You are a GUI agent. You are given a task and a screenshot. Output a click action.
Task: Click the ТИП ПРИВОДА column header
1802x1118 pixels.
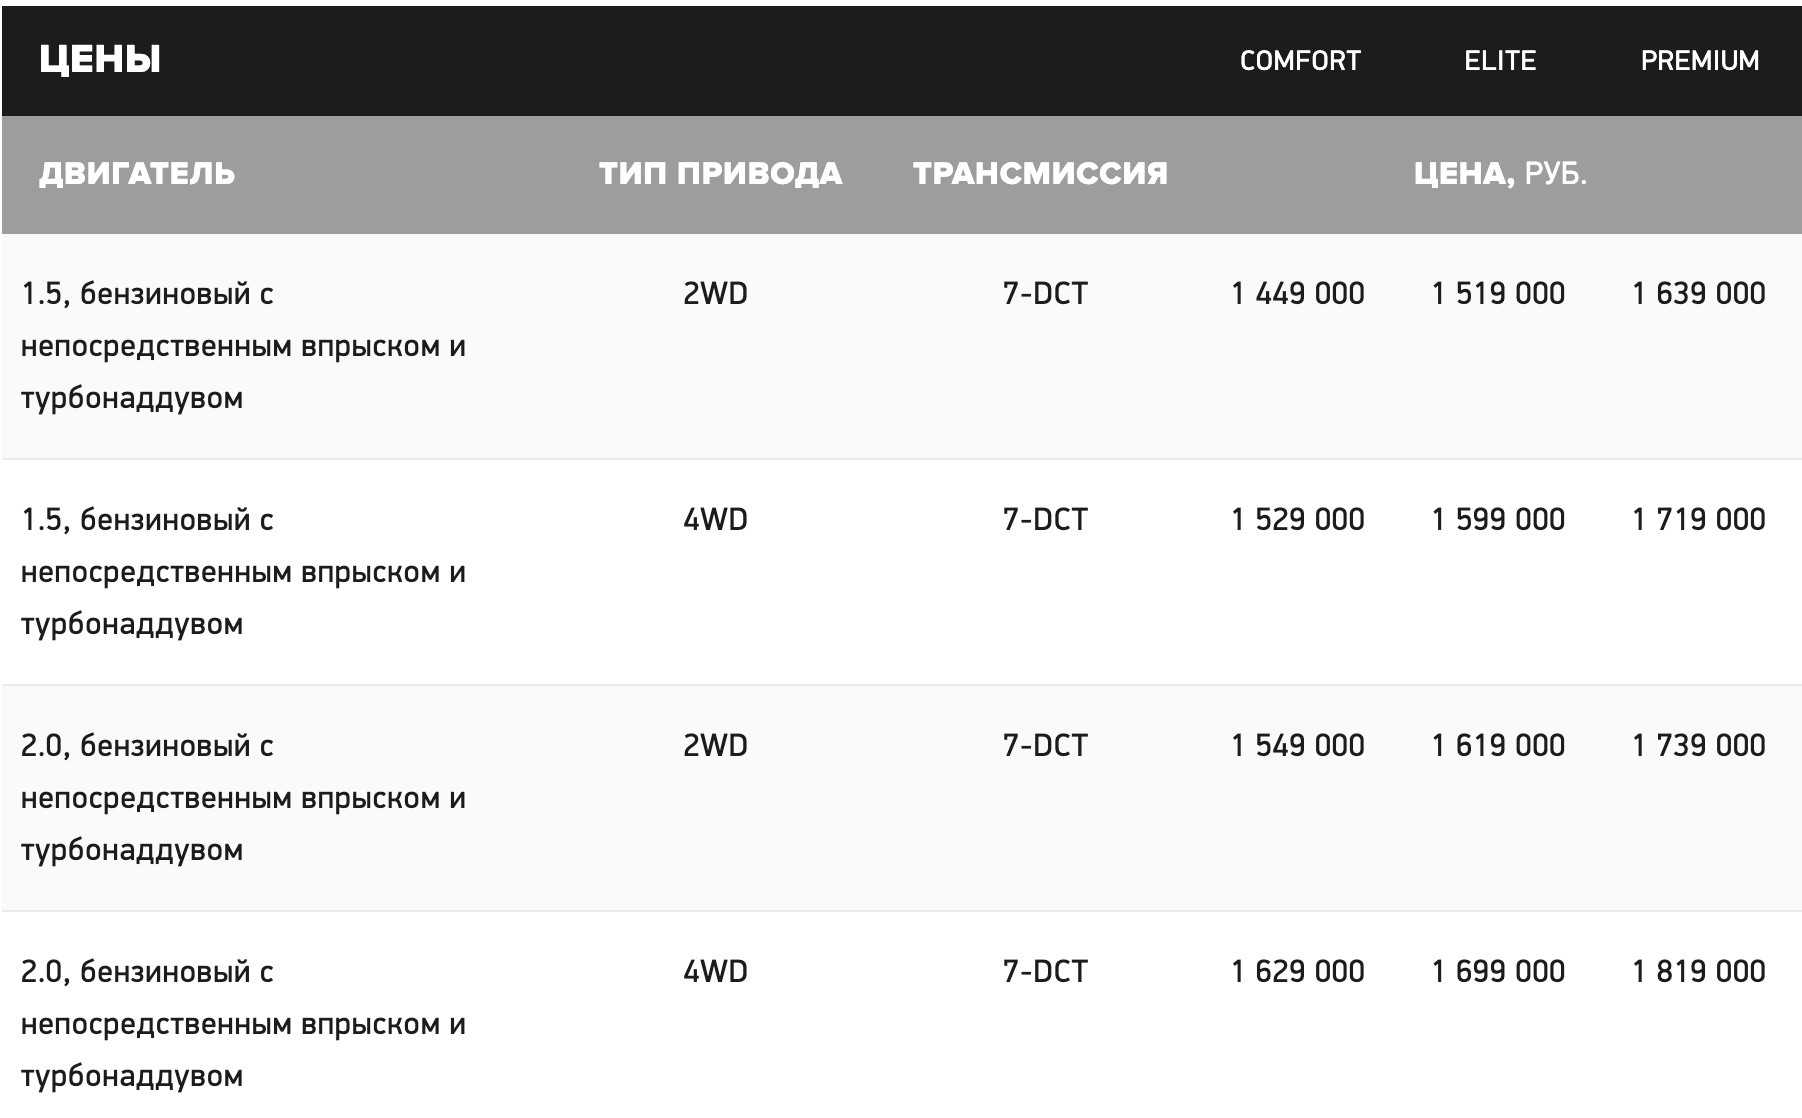(x=720, y=174)
